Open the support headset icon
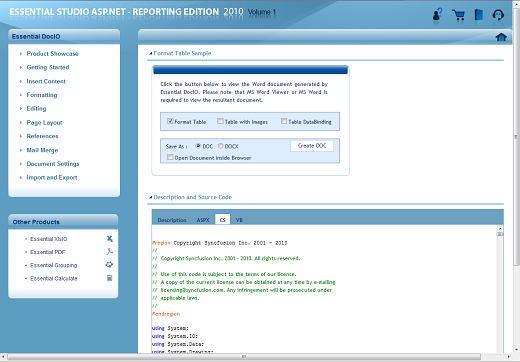Viewport: 520px width, 362px height. 498,15
